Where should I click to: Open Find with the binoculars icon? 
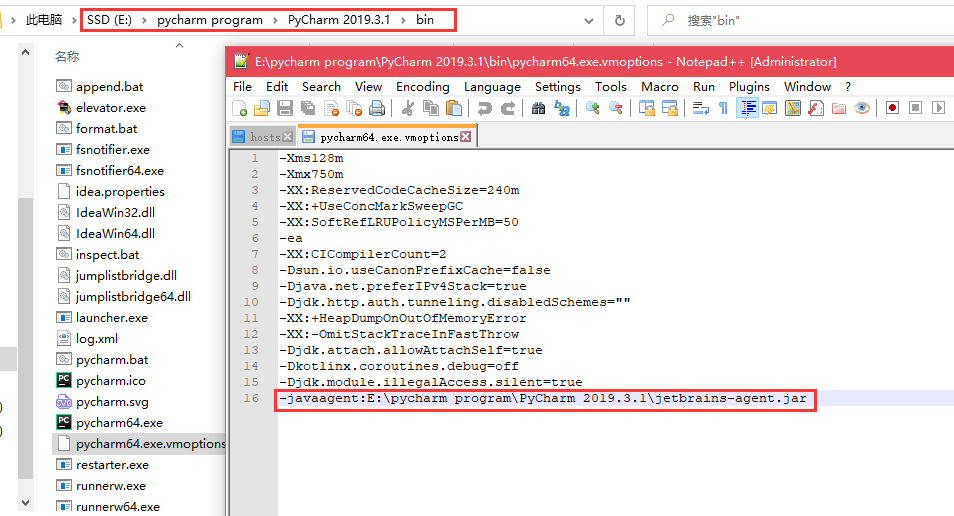pyautogui.click(x=538, y=108)
